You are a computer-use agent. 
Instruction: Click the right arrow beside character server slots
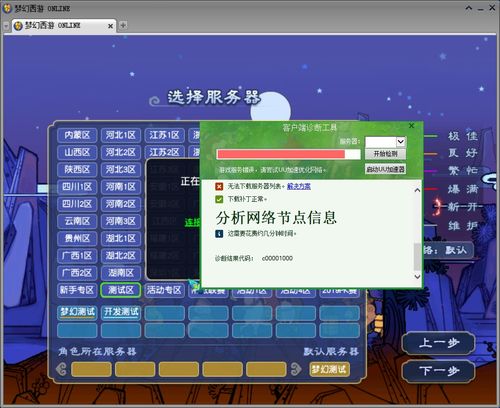(296, 369)
